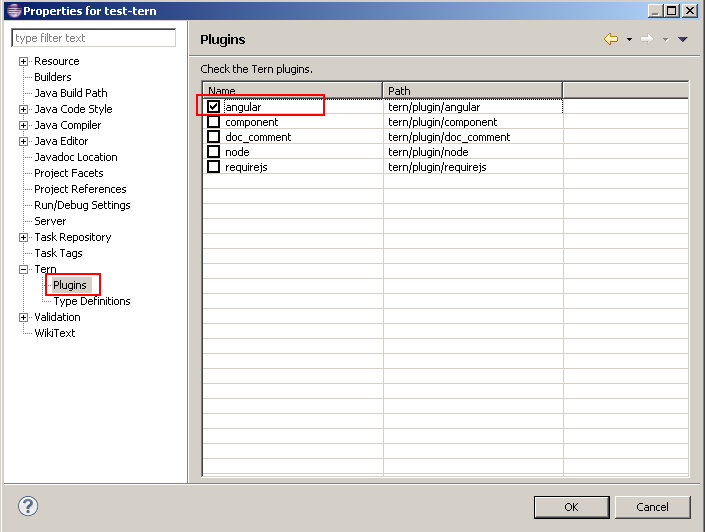Select the tern/plugin/doc_comment path cell
This screenshot has height=532, width=705.
tap(473, 137)
